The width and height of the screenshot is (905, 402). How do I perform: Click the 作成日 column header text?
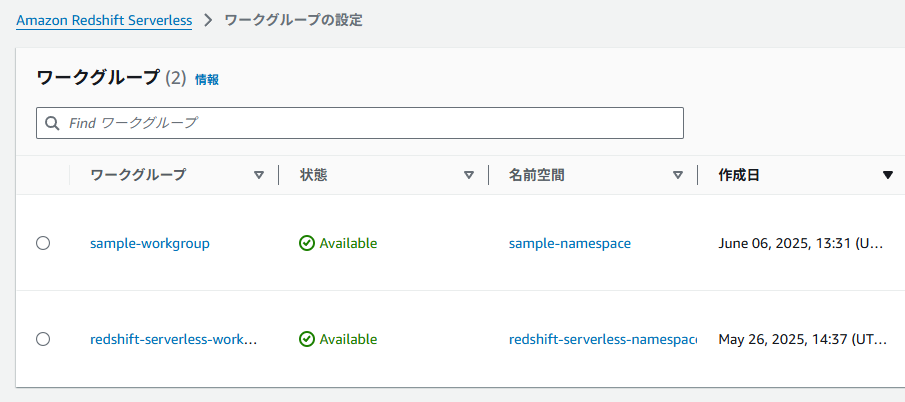[739, 175]
